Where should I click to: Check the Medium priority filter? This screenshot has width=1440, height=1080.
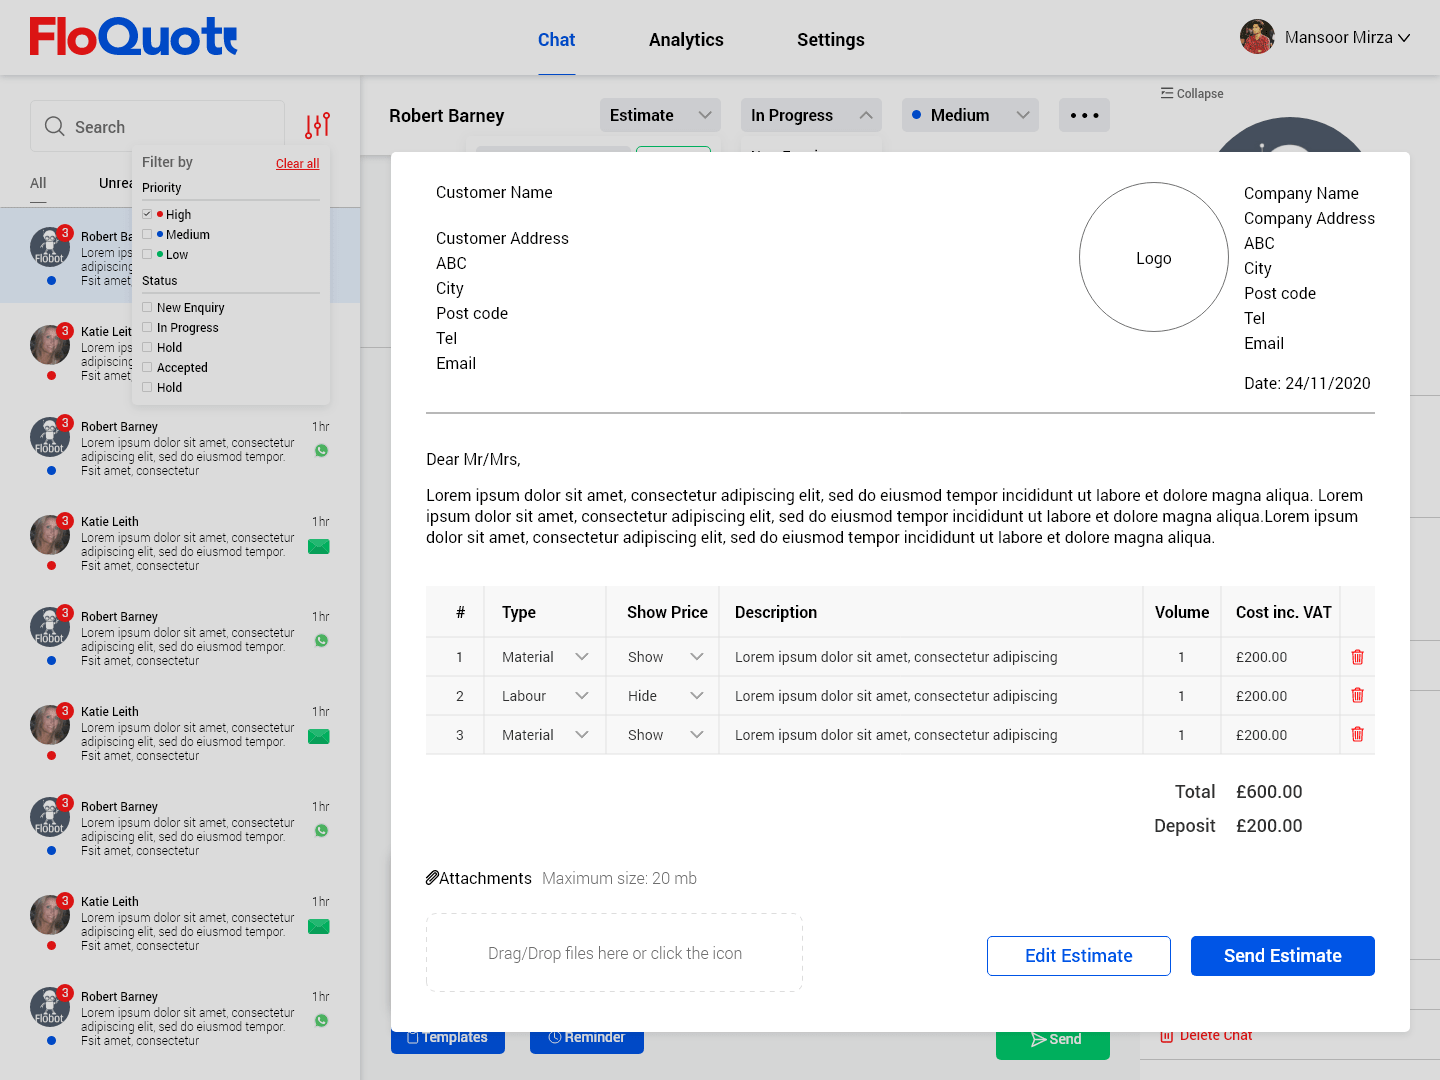[x=147, y=234]
